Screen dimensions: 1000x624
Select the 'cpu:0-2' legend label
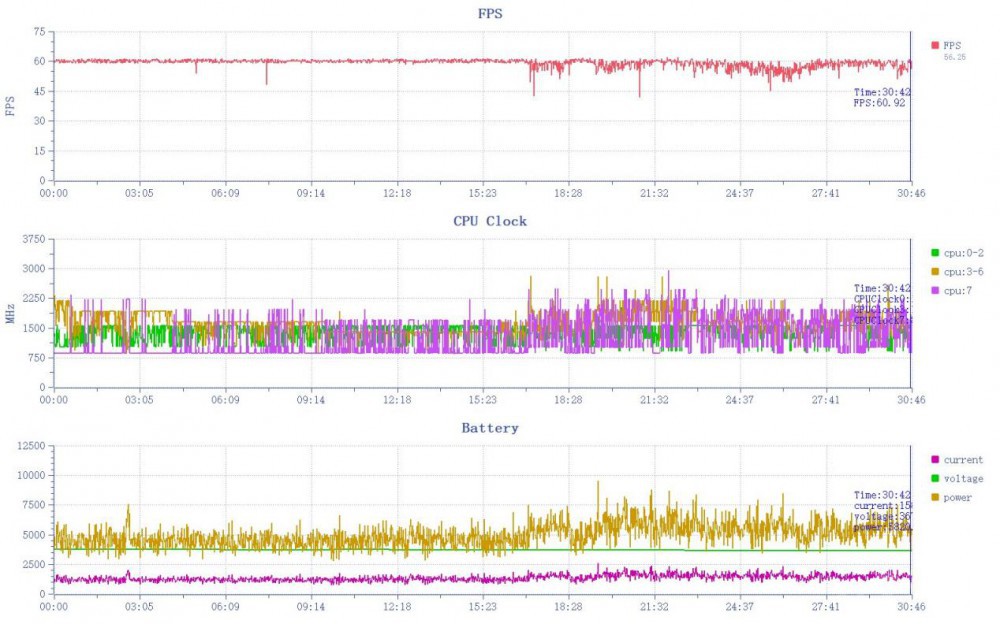(x=964, y=253)
